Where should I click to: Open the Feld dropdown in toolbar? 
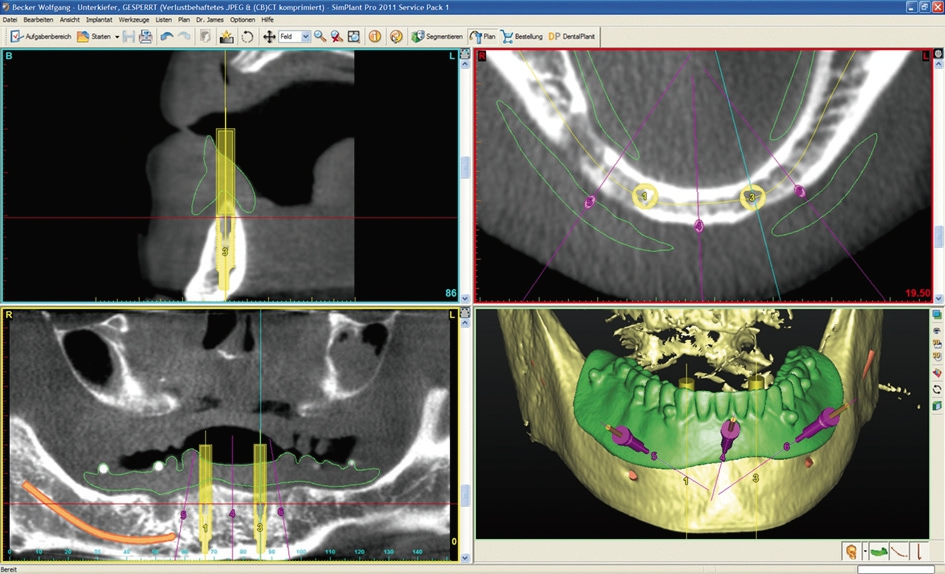[x=305, y=37]
